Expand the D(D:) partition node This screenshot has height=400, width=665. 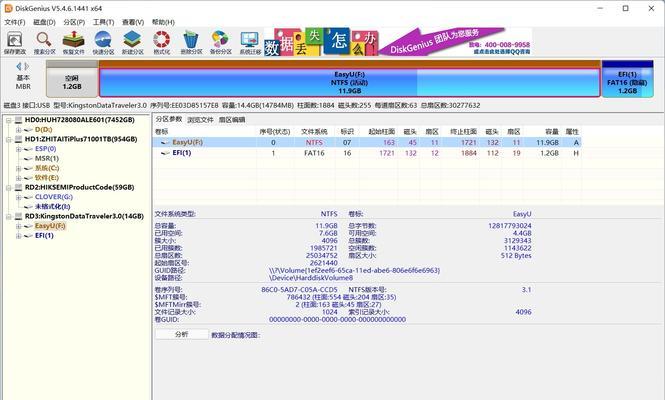18,130
